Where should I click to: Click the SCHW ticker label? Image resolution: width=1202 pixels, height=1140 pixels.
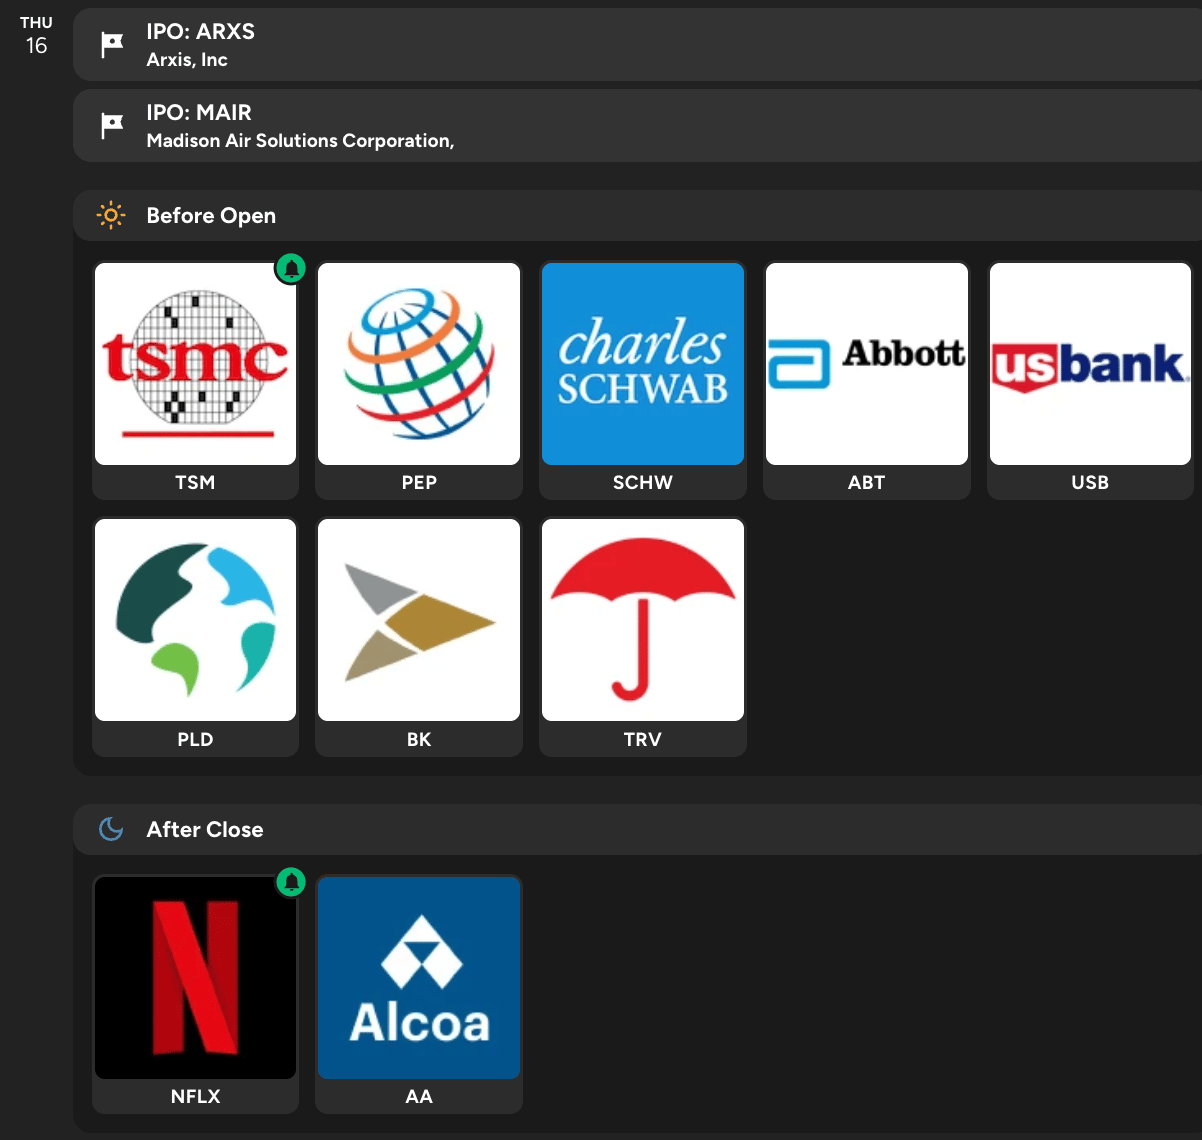click(643, 482)
